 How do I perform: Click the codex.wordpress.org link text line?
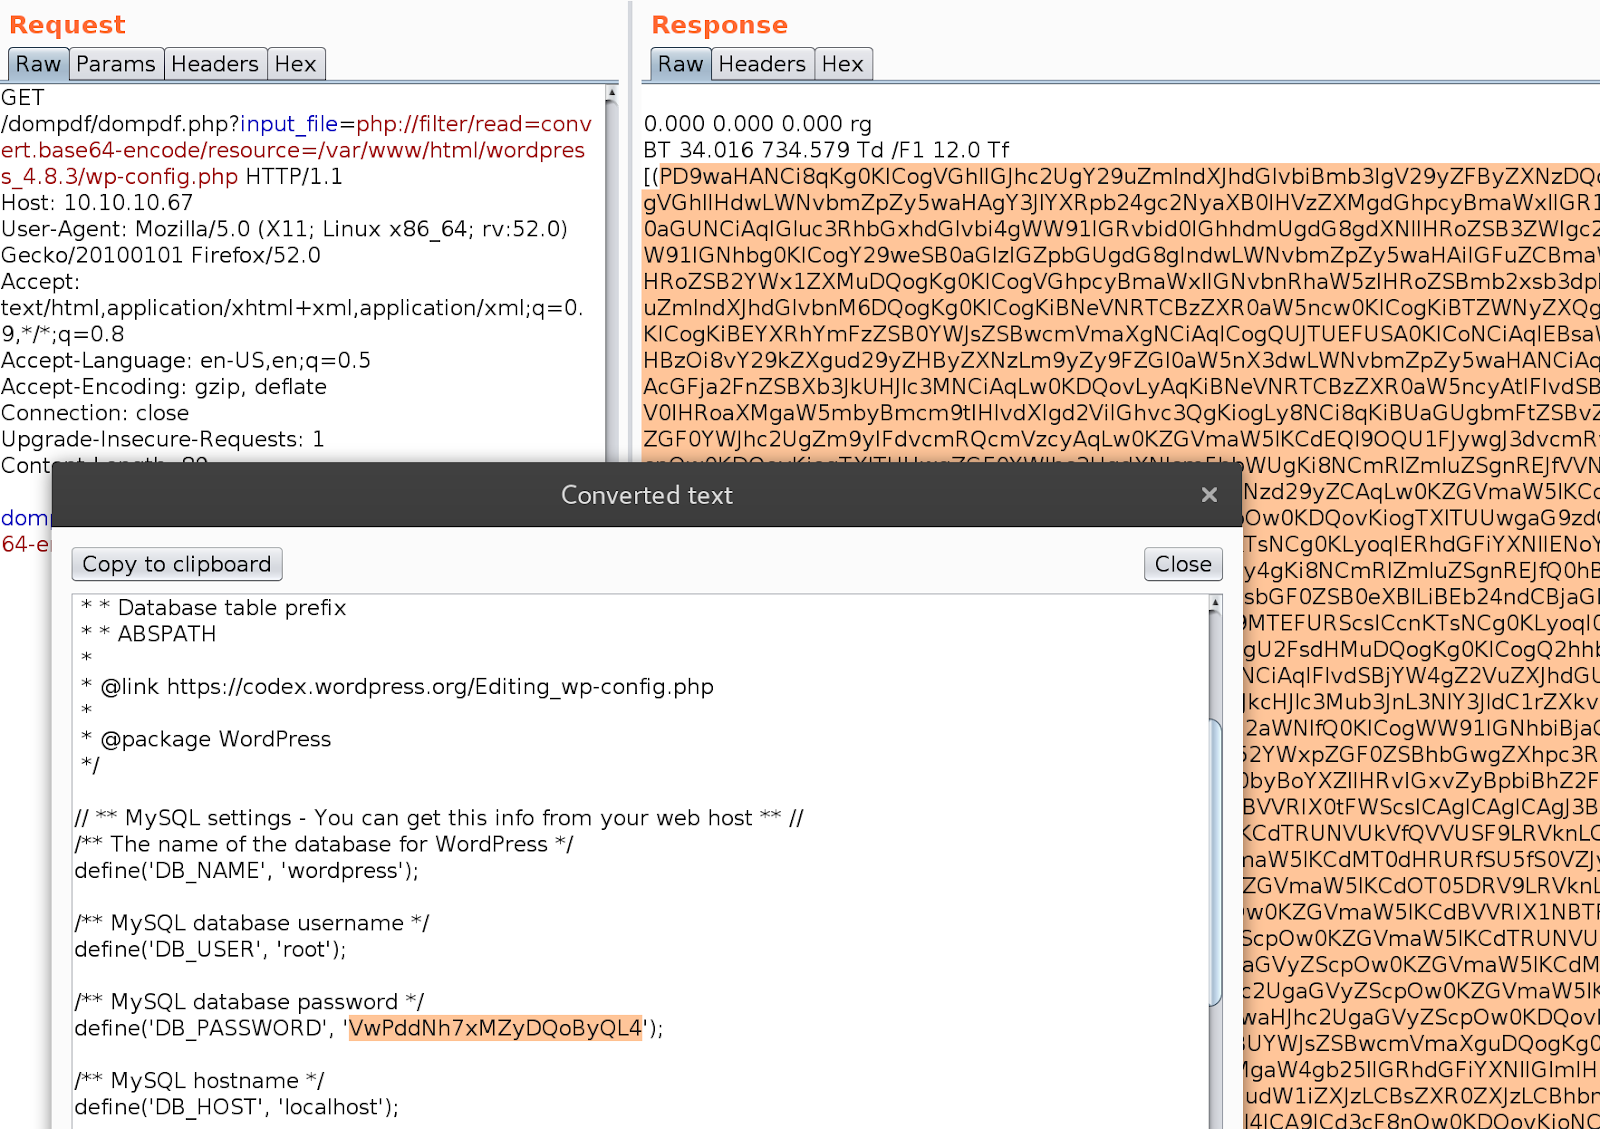(398, 687)
